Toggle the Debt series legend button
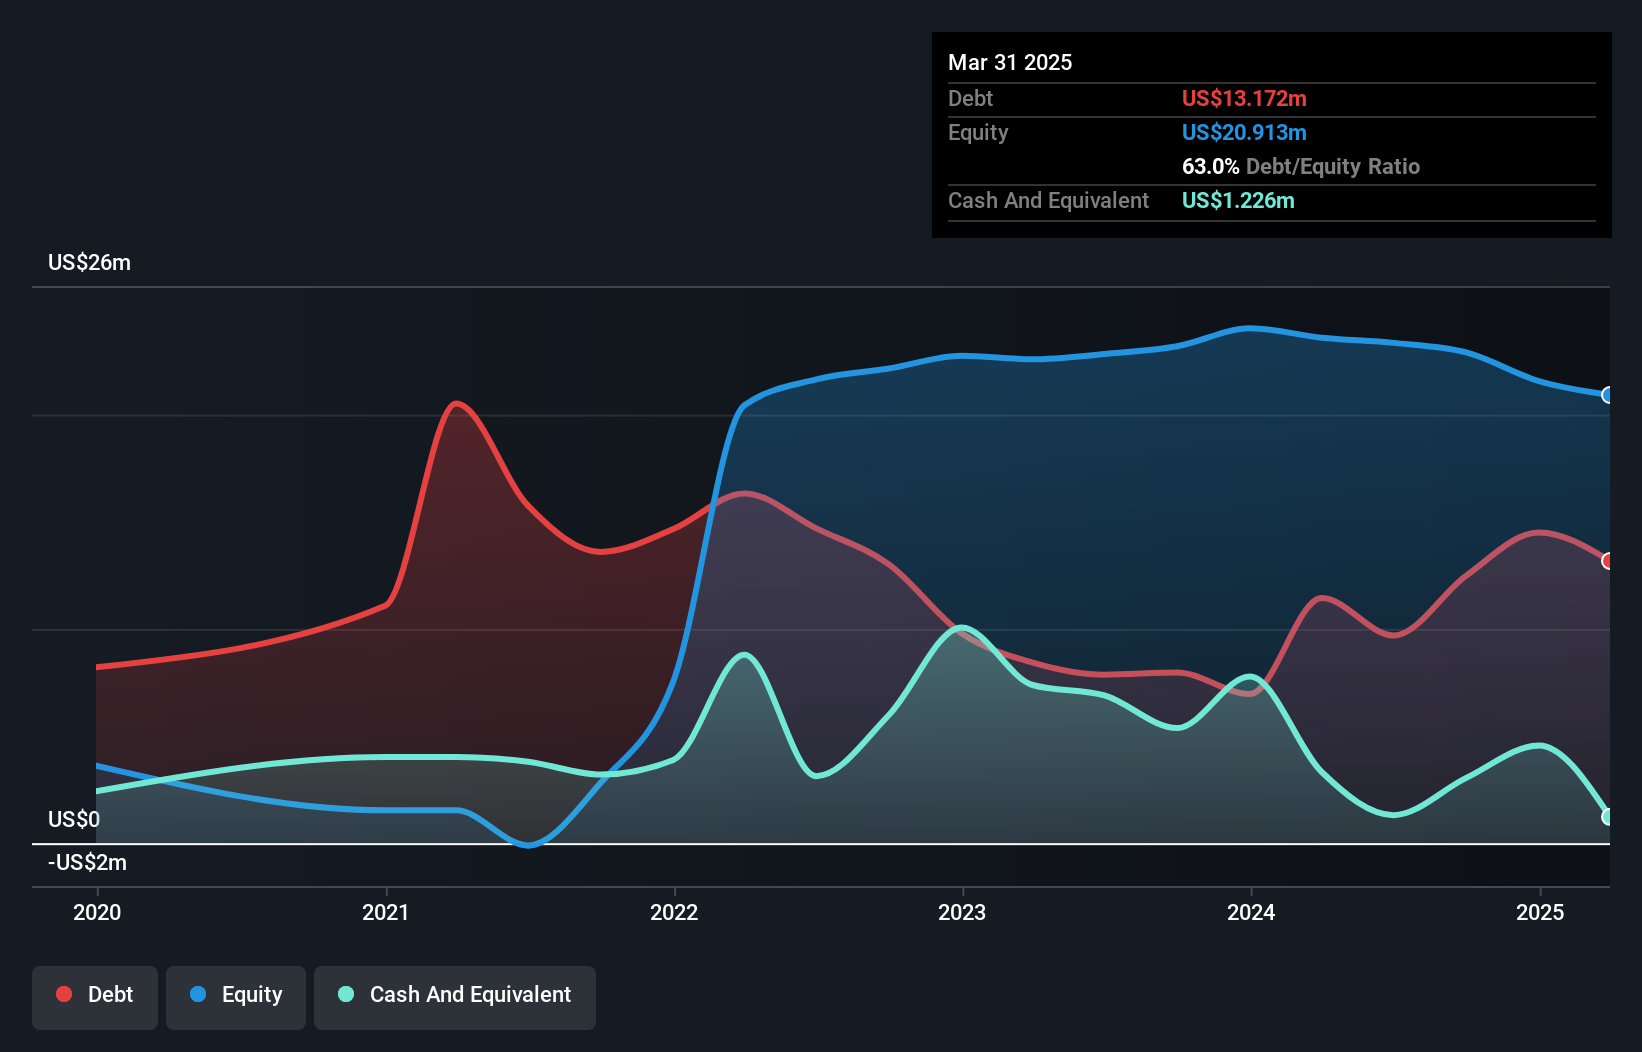Screen dimensions: 1642x1052 click(95, 997)
